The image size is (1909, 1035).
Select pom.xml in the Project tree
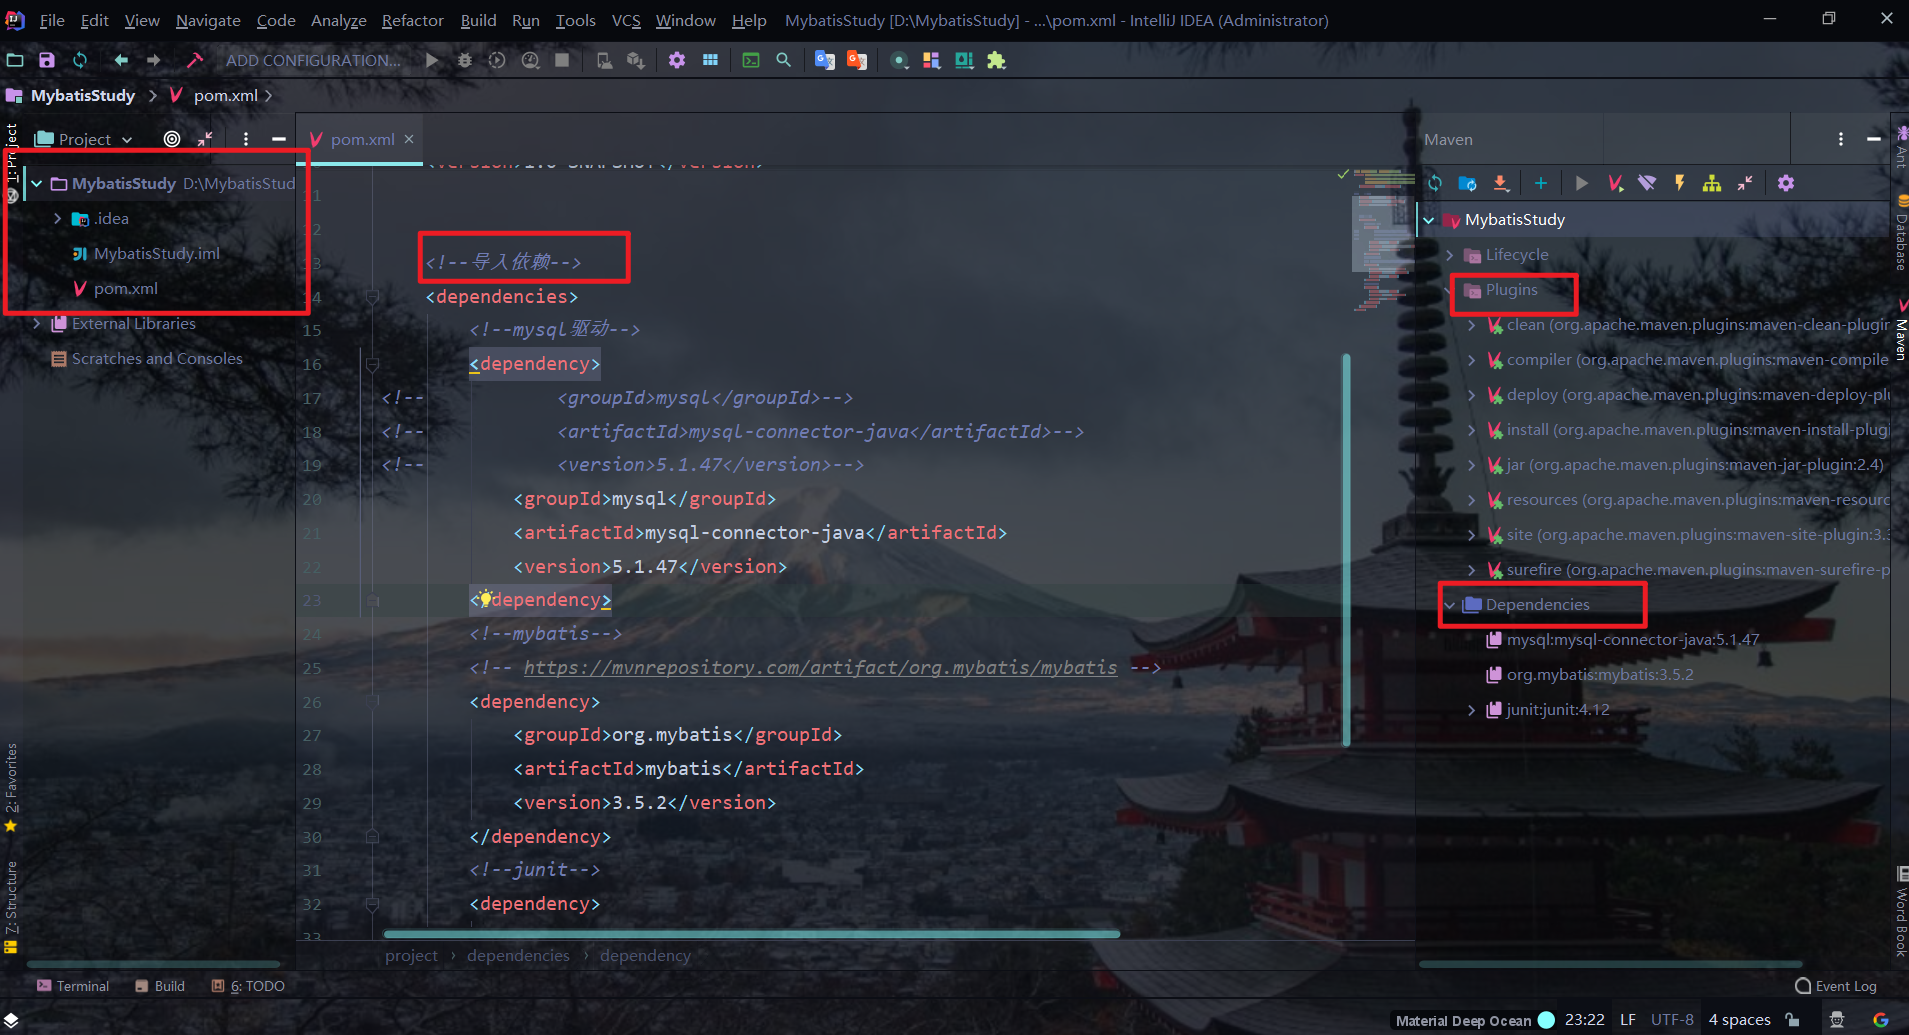point(125,289)
